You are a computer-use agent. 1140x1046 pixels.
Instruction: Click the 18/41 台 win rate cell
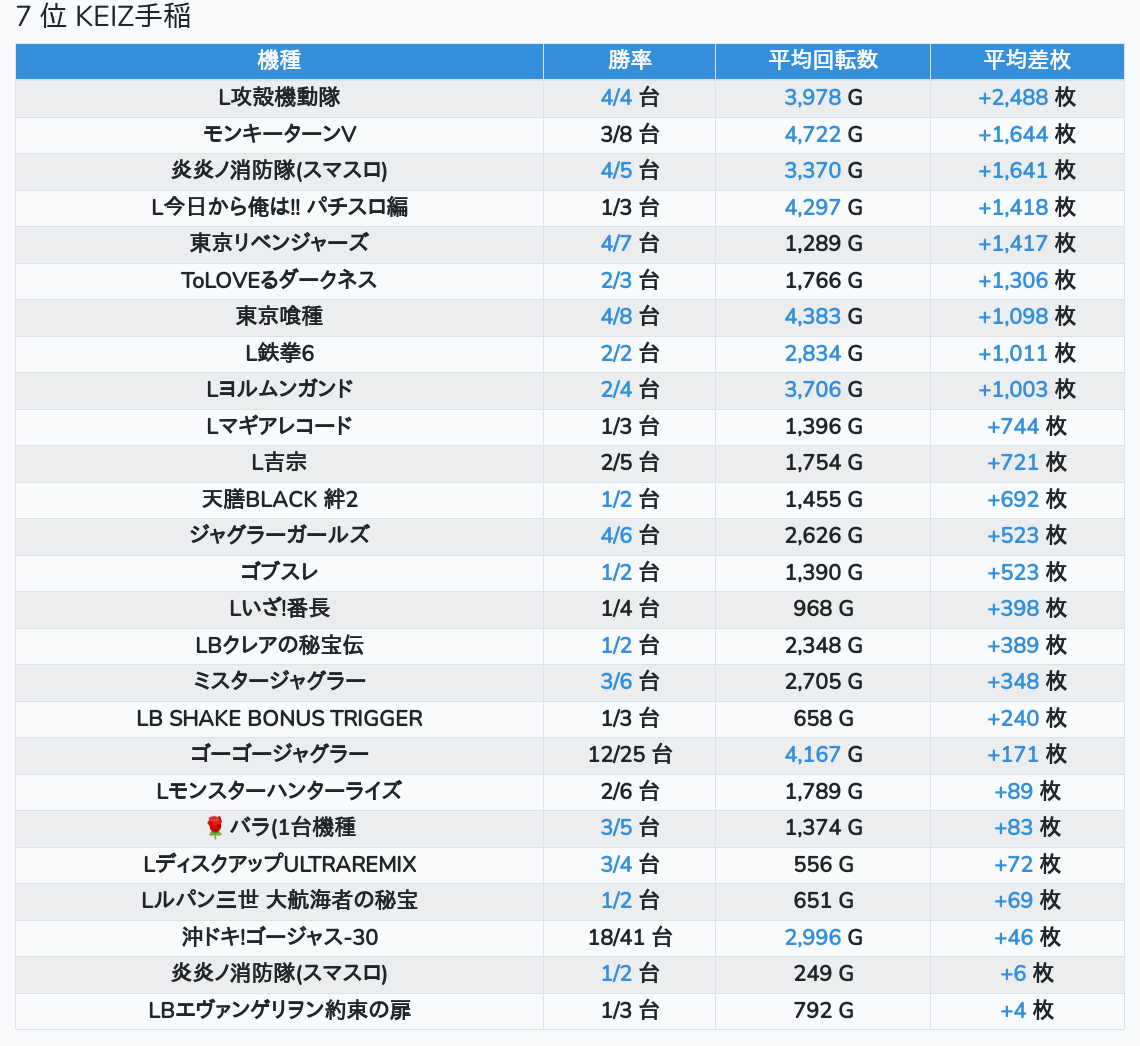tap(629, 937)
